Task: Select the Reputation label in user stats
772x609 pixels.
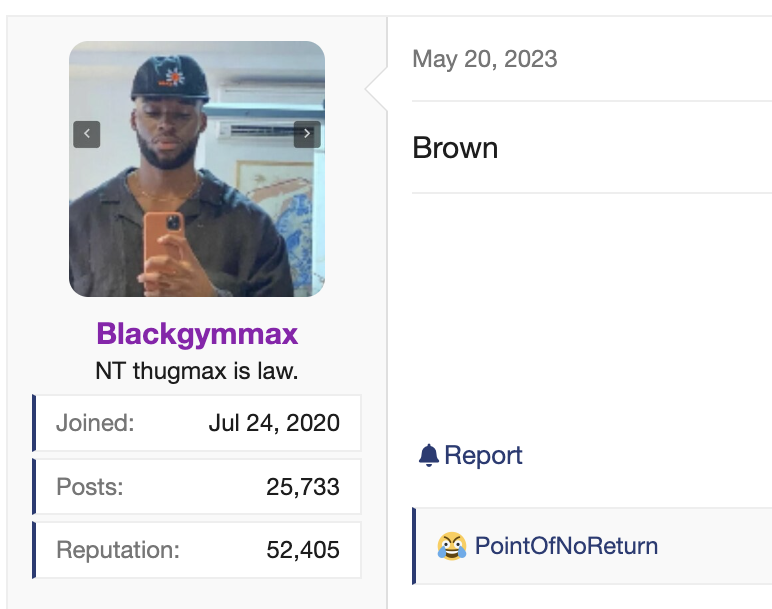Action: point(118,550)
